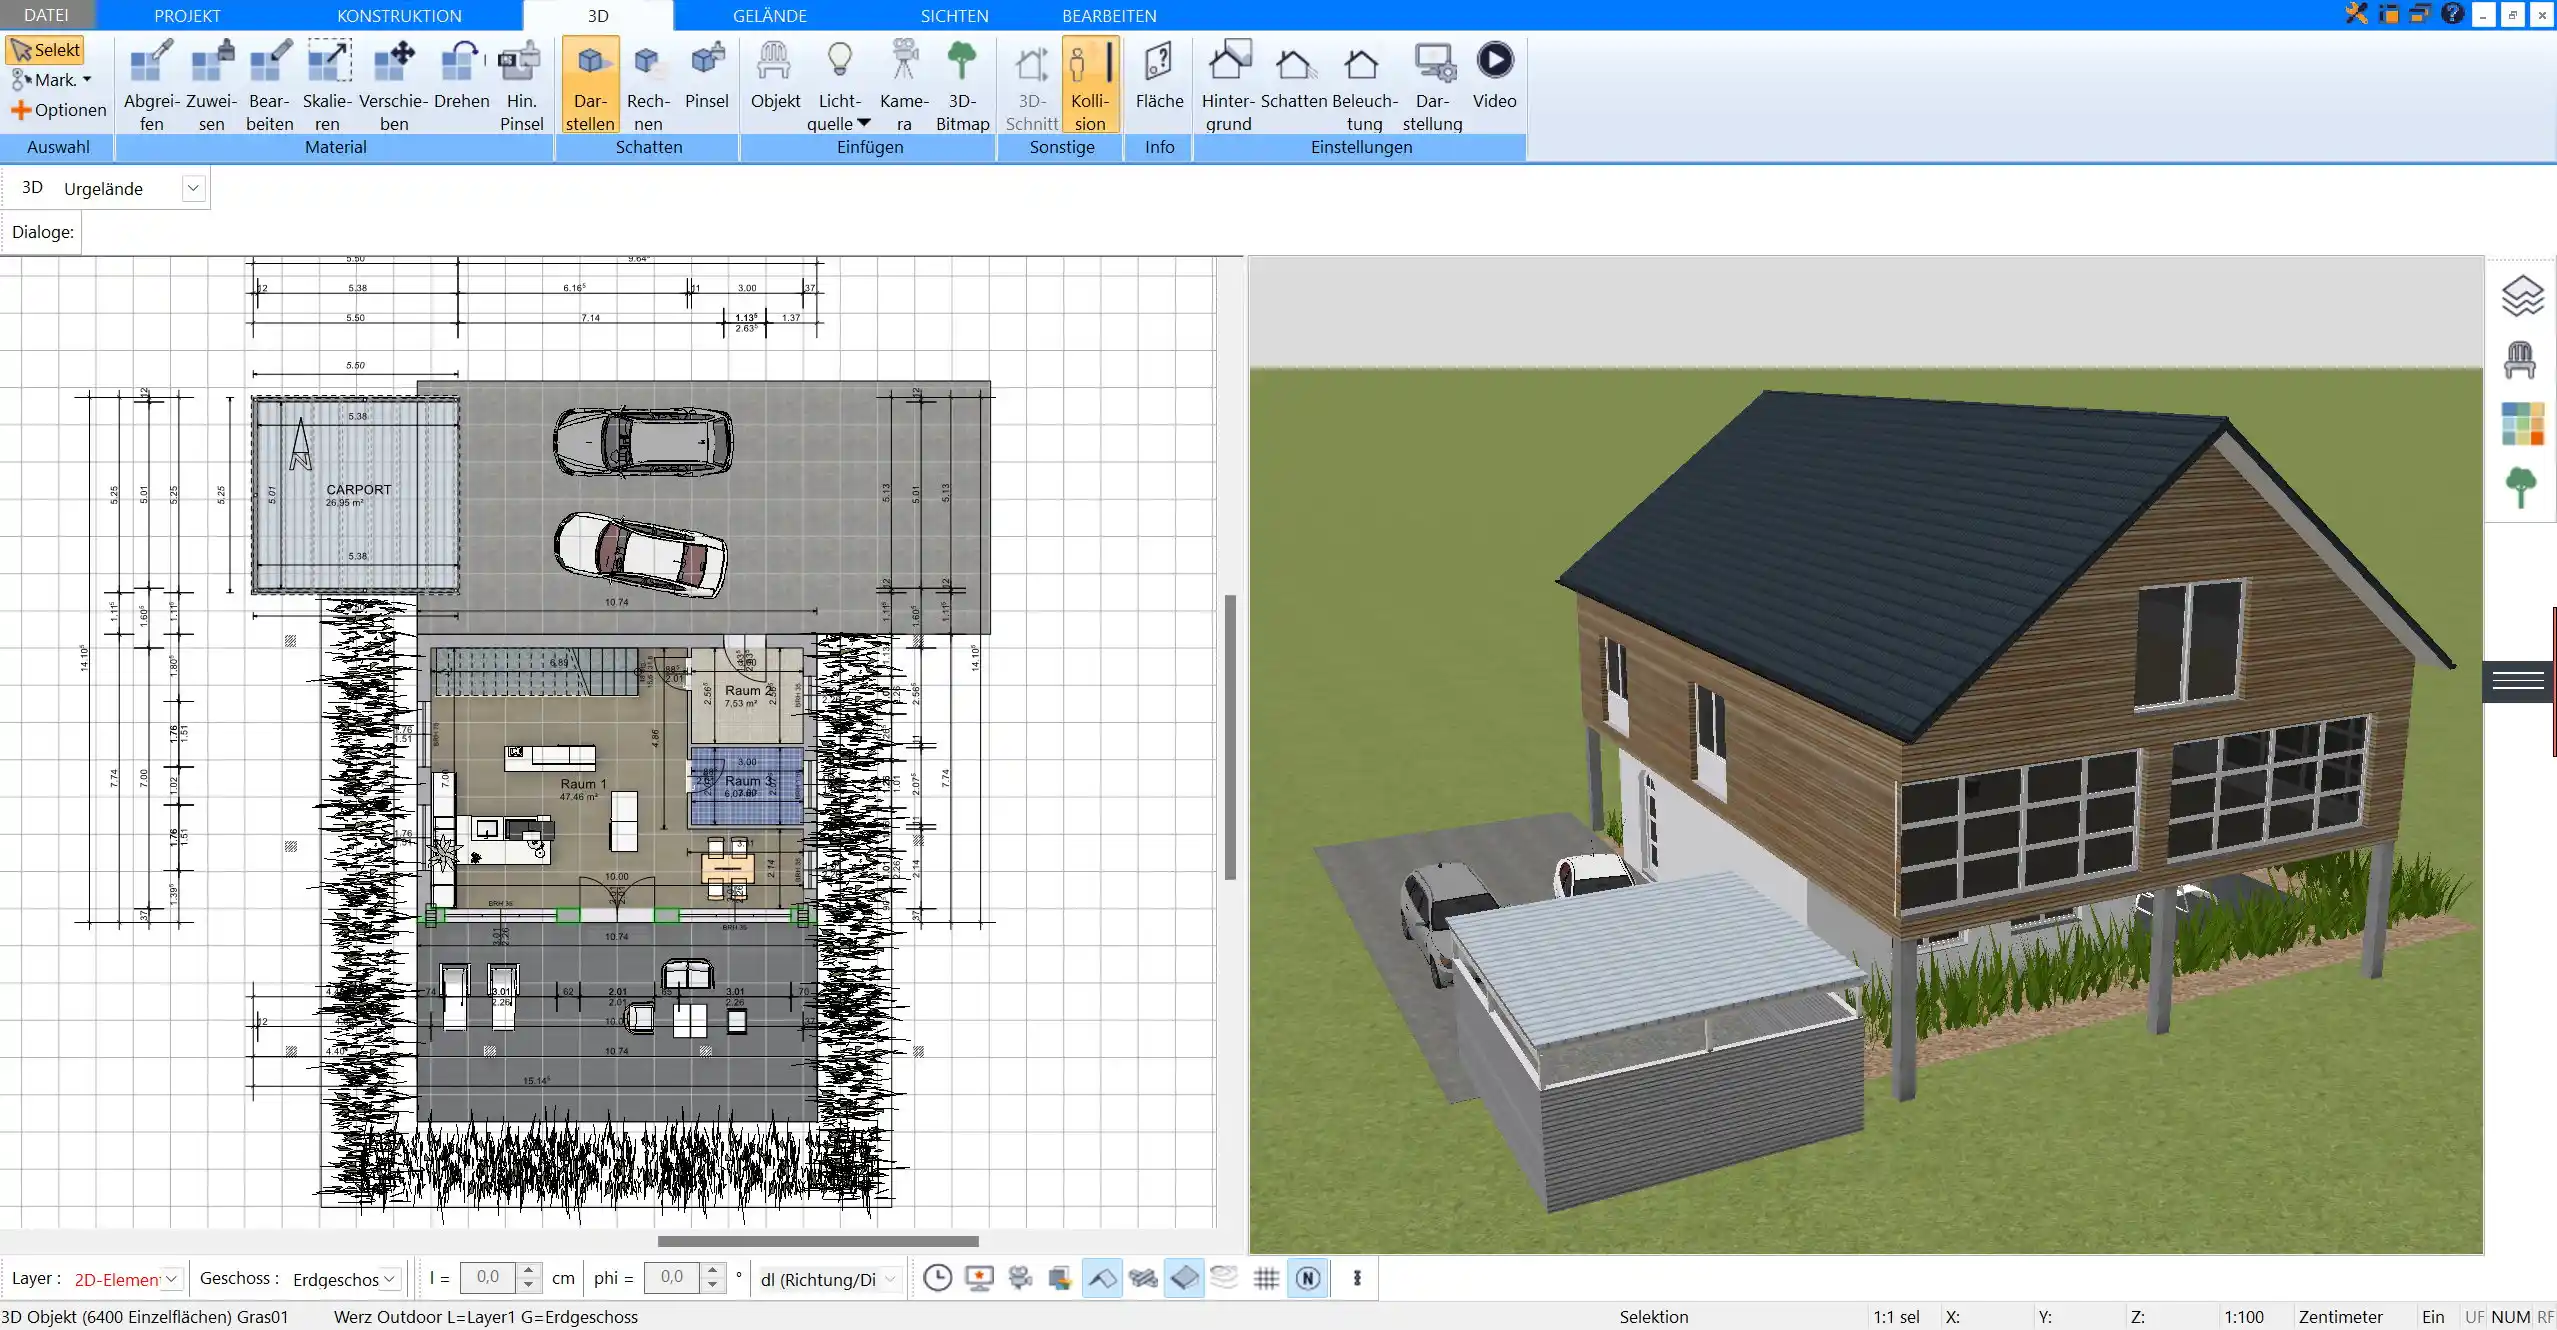The width and height of the screenshot is (2557, 1330).
Task: Select the Abgreifen material picker tool
Action: click(151, 85)
